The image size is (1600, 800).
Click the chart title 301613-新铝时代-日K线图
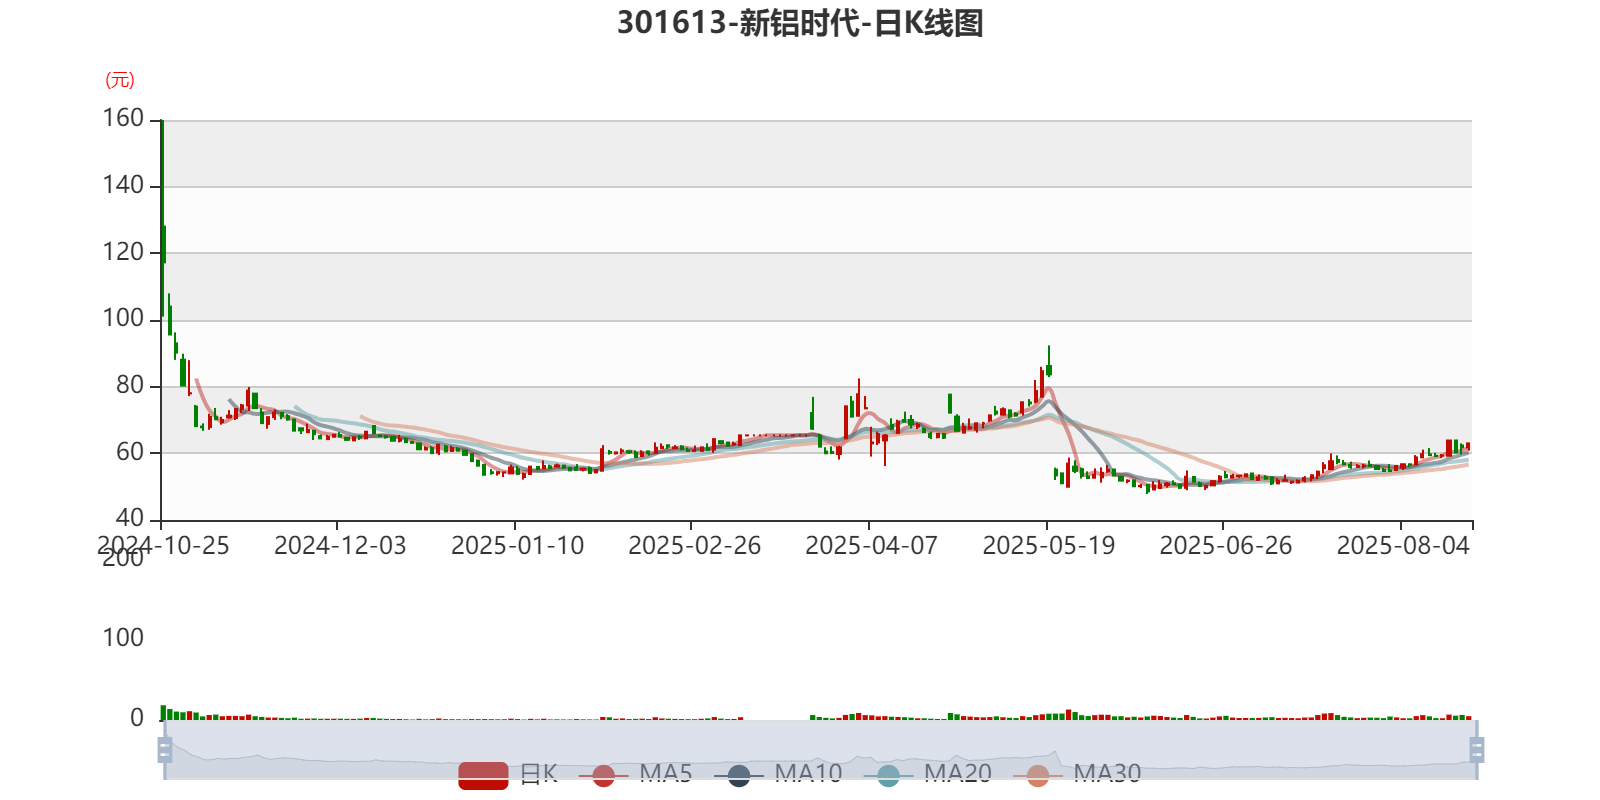coord(800,23)
